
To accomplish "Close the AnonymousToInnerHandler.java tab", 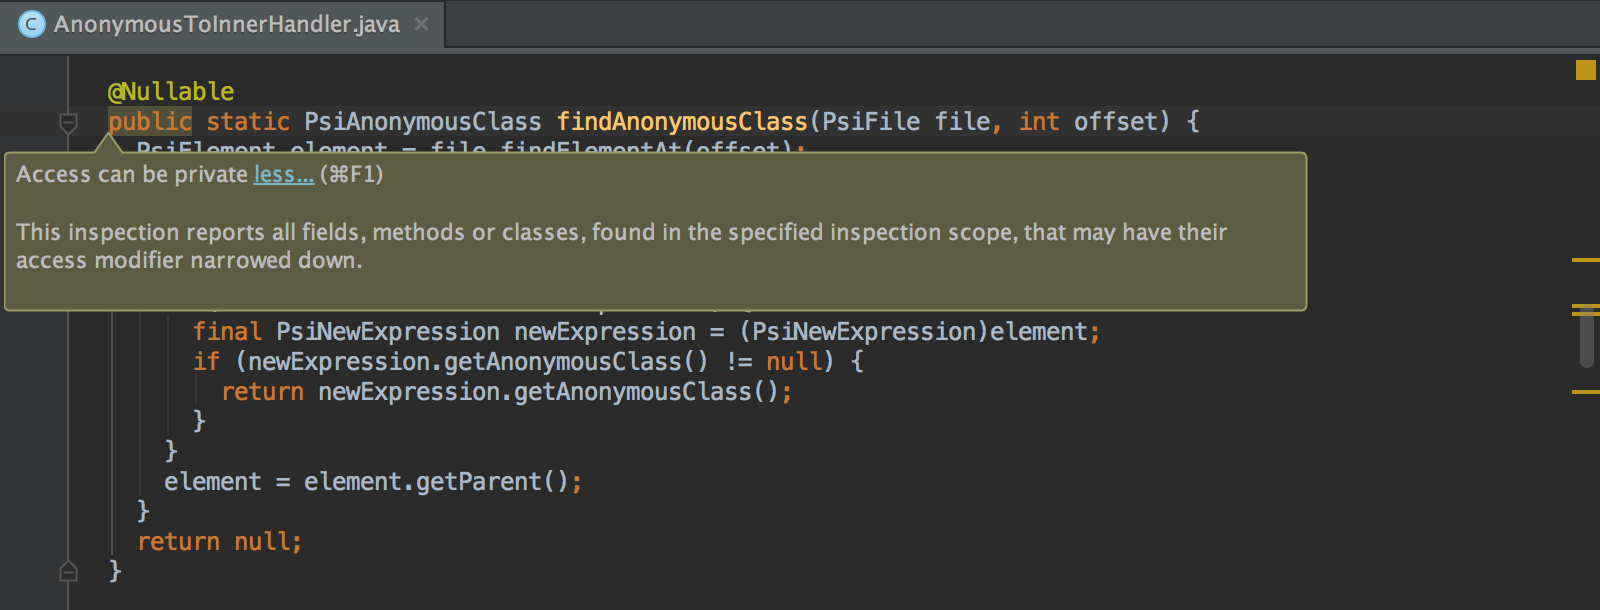I will (422, 24).
